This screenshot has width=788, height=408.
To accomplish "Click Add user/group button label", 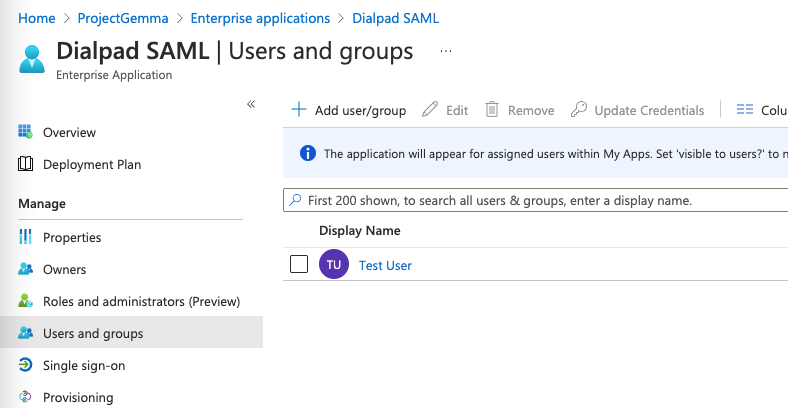I will [x=360, y=110].
